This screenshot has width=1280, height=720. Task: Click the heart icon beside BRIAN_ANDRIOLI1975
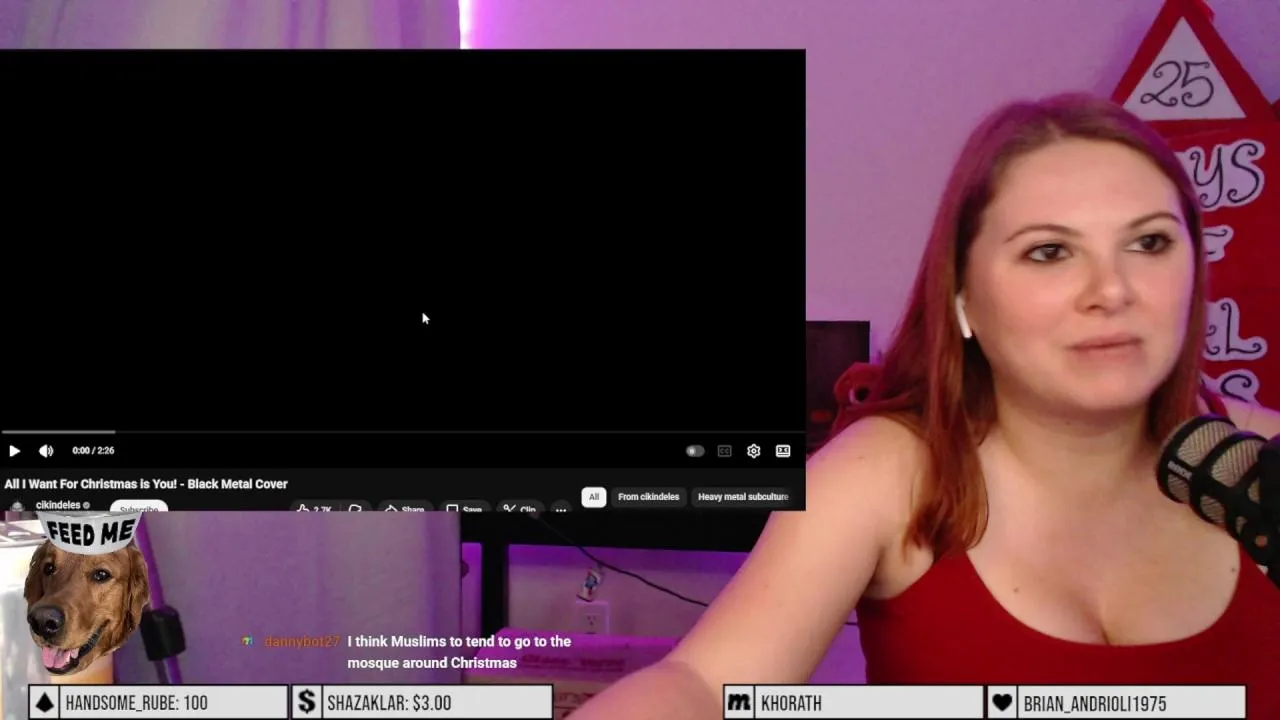(1002, 703)
